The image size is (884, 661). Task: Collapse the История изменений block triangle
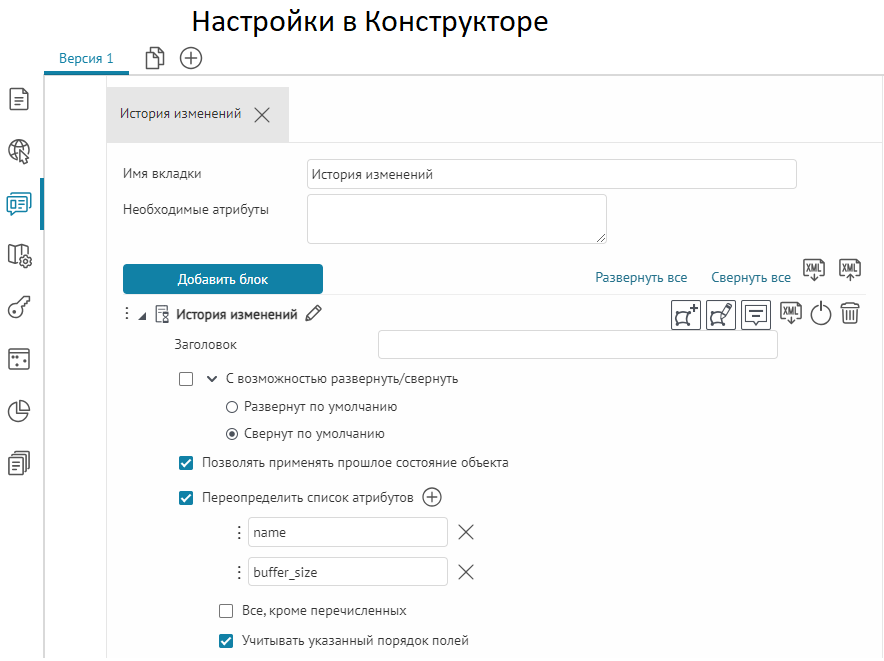click(x=142, y=316)
